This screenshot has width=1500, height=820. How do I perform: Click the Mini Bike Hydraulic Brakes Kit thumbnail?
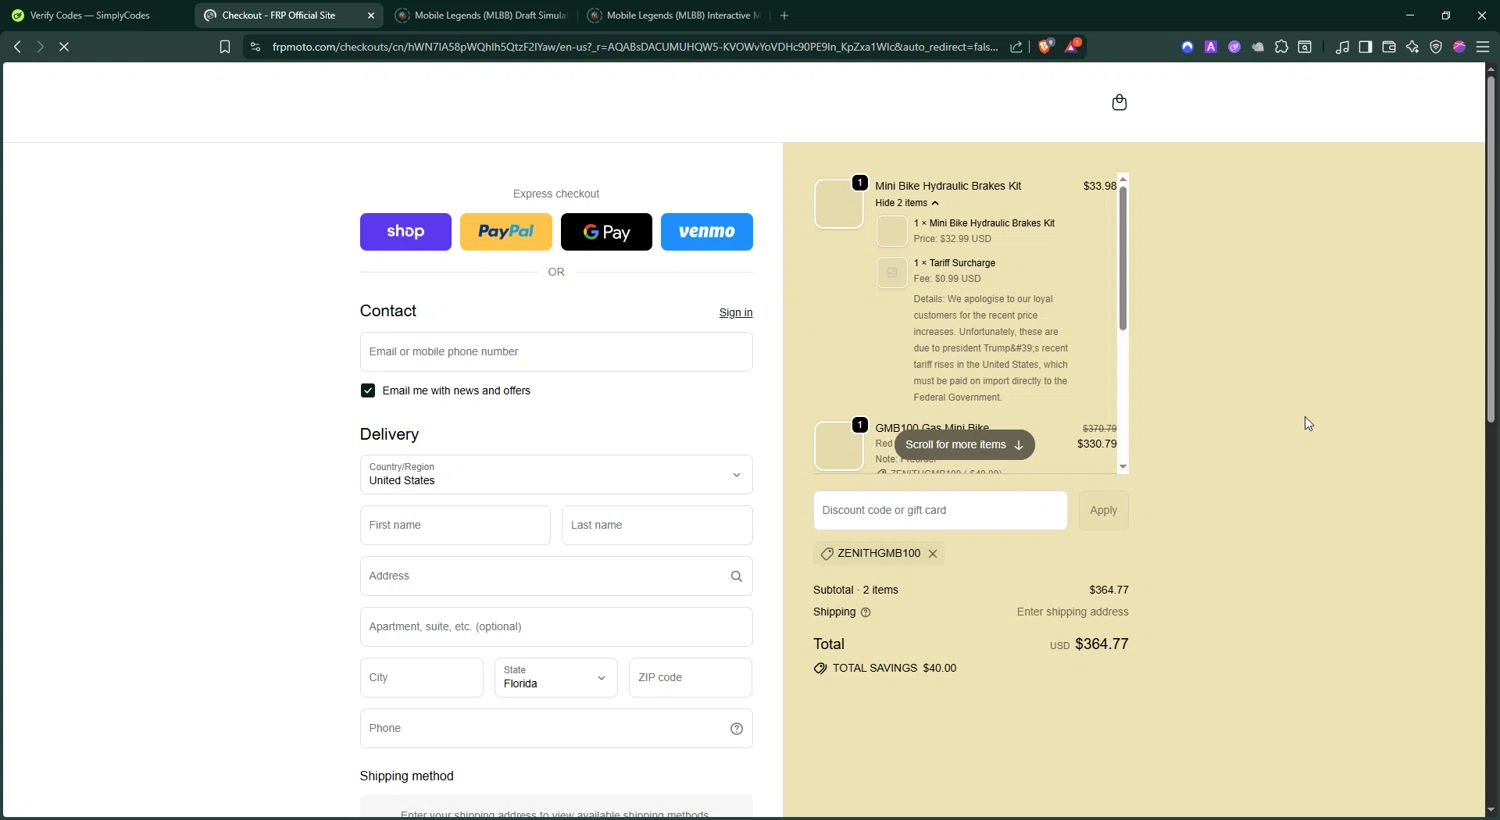tap(839, 204)
